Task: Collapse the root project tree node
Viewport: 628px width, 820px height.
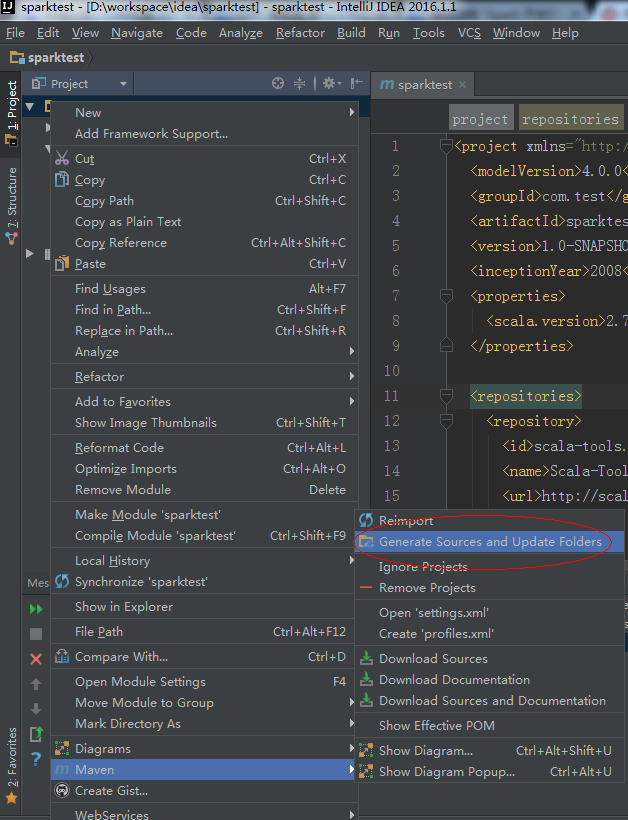Action: click(x=30, y=107)
